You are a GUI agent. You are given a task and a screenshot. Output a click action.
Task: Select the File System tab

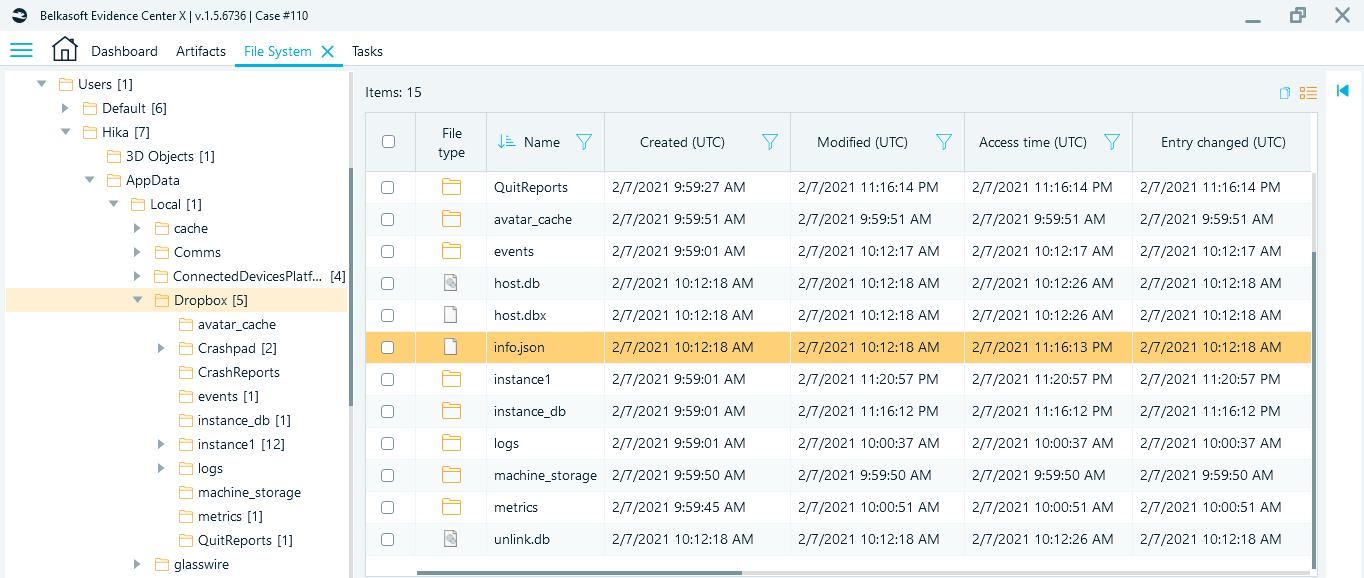pos(278,51)
